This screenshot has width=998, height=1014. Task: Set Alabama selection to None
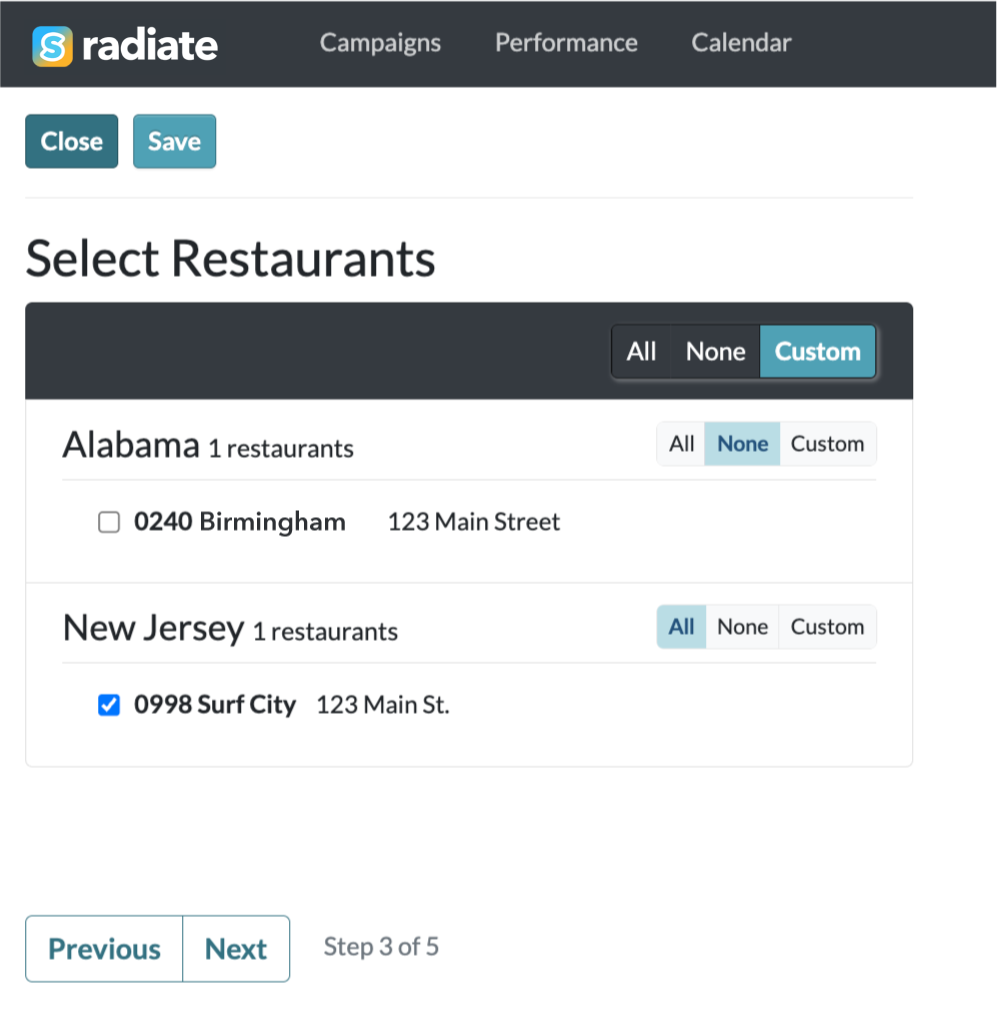[x=743, y=444]
